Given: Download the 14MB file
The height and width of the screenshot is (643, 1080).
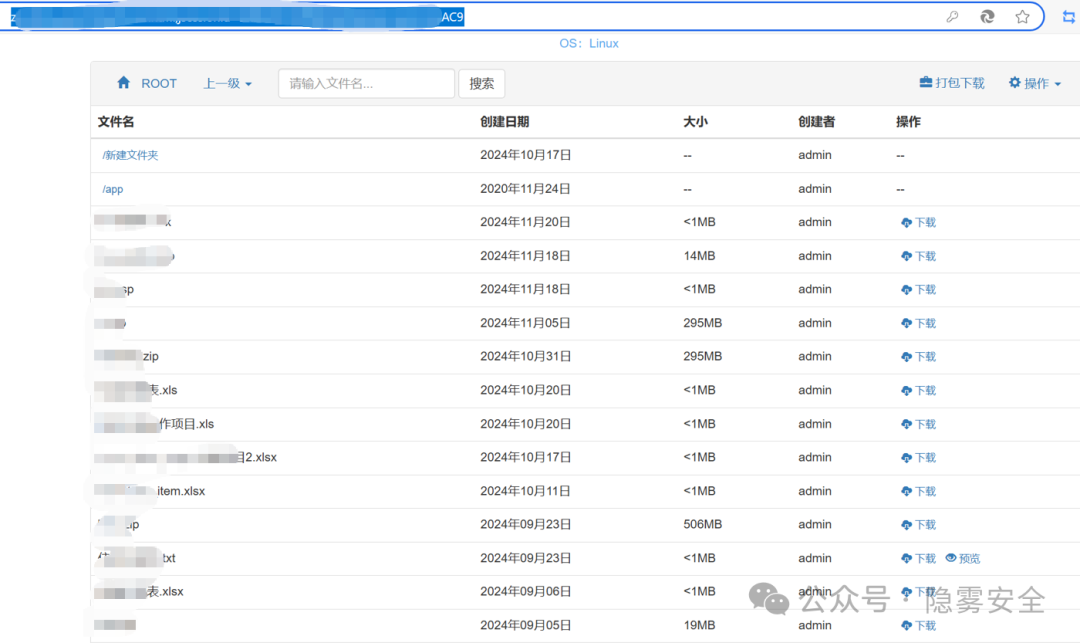Looking at the screenshot, I should (x=918, y=256).
